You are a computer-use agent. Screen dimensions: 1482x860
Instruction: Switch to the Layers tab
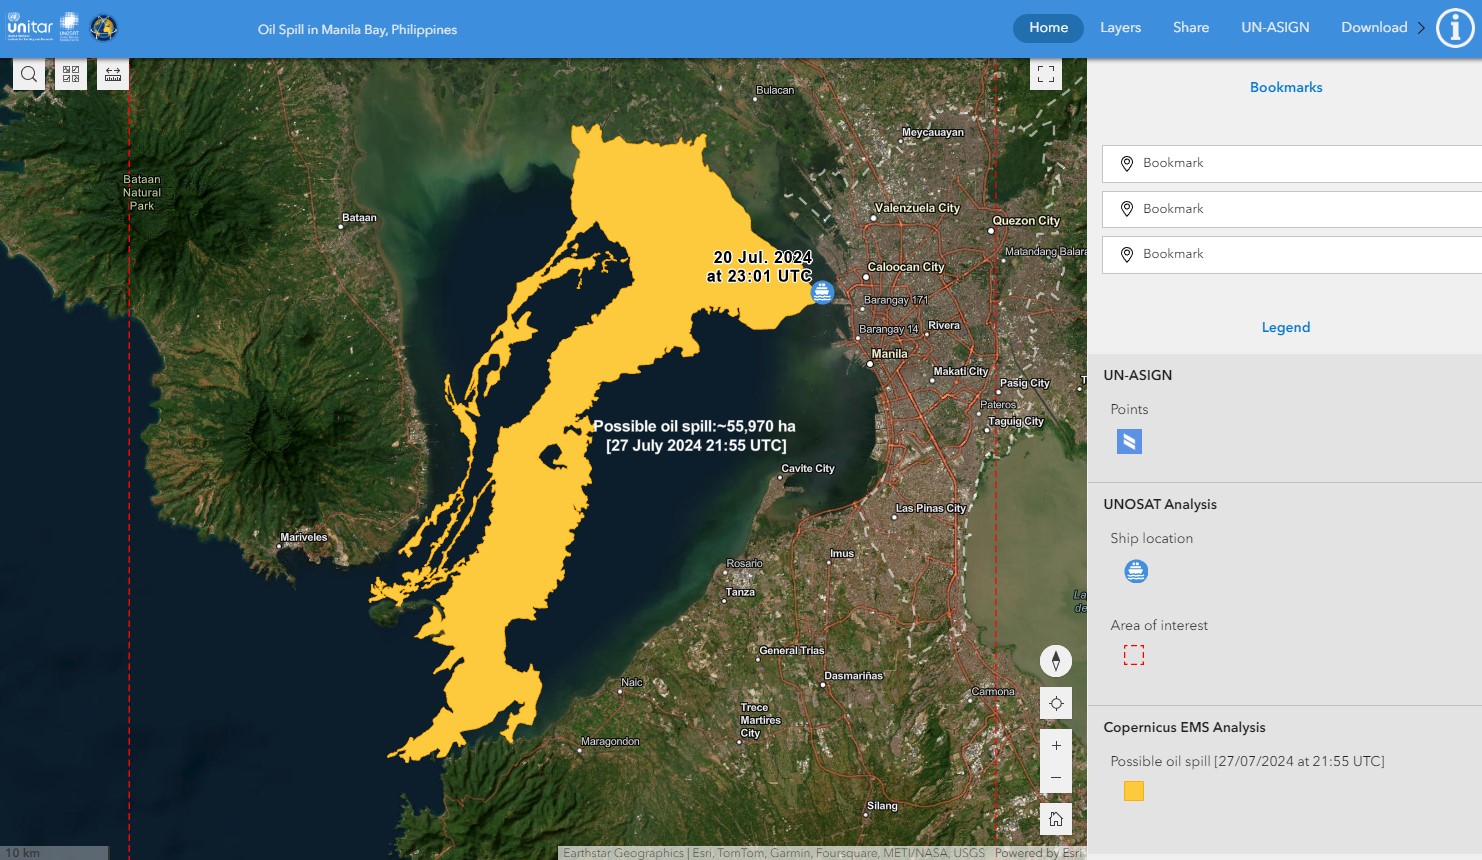1120,28
